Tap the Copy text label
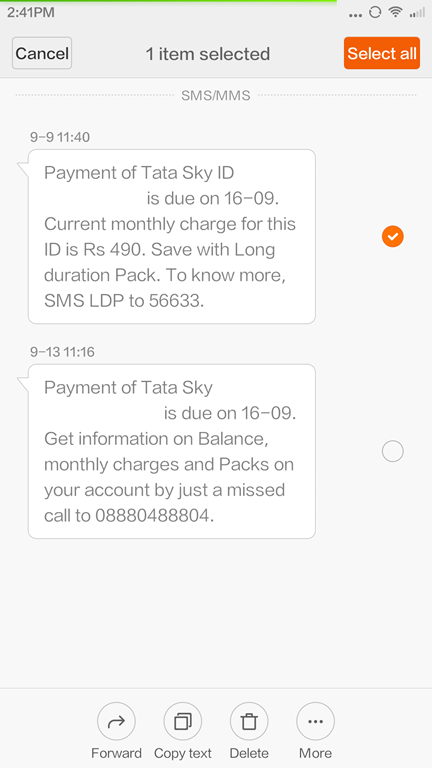This screenshot has width=432, height=768. 183,753
